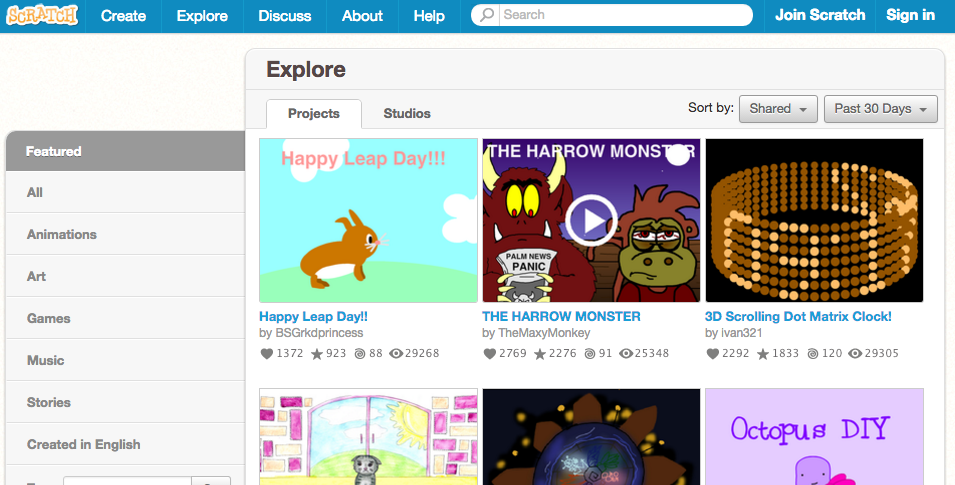Open 3D dot matrix clock thumbnail
Viewport: 955px width, 485px height.
click(x=814, y=221)
